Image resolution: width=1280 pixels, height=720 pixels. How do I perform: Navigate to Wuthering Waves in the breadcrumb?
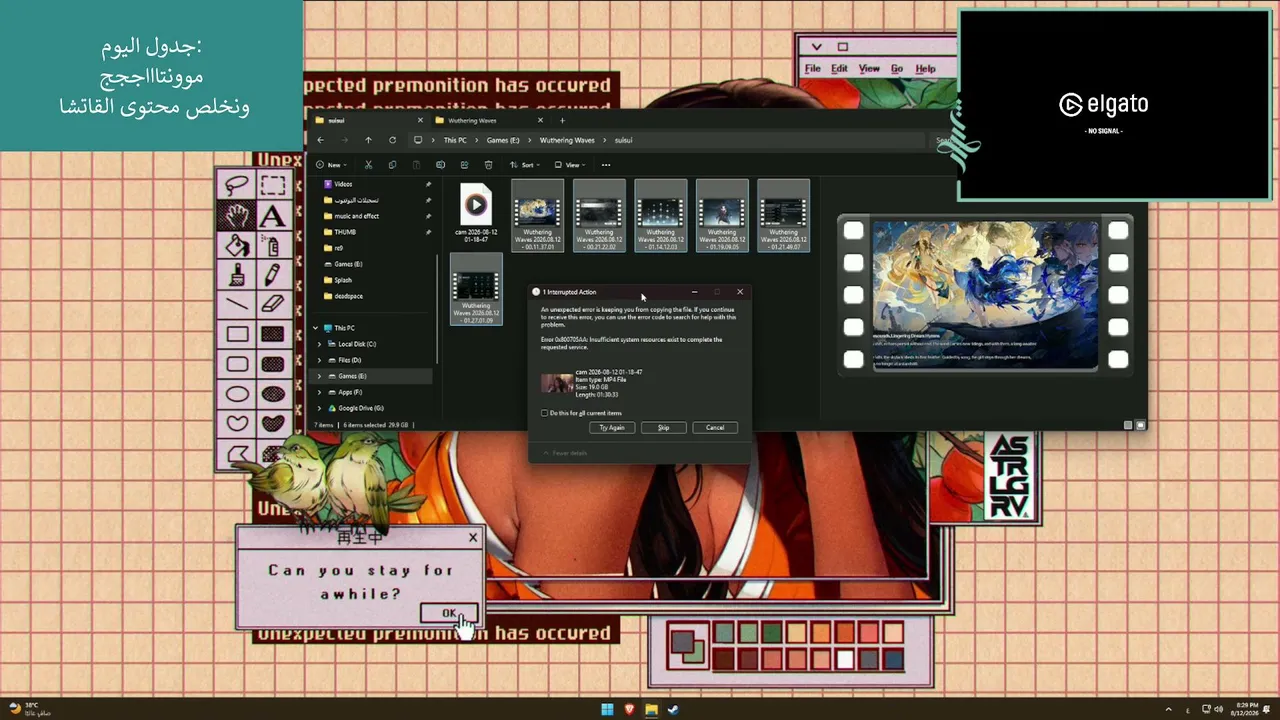pos(567,140)
